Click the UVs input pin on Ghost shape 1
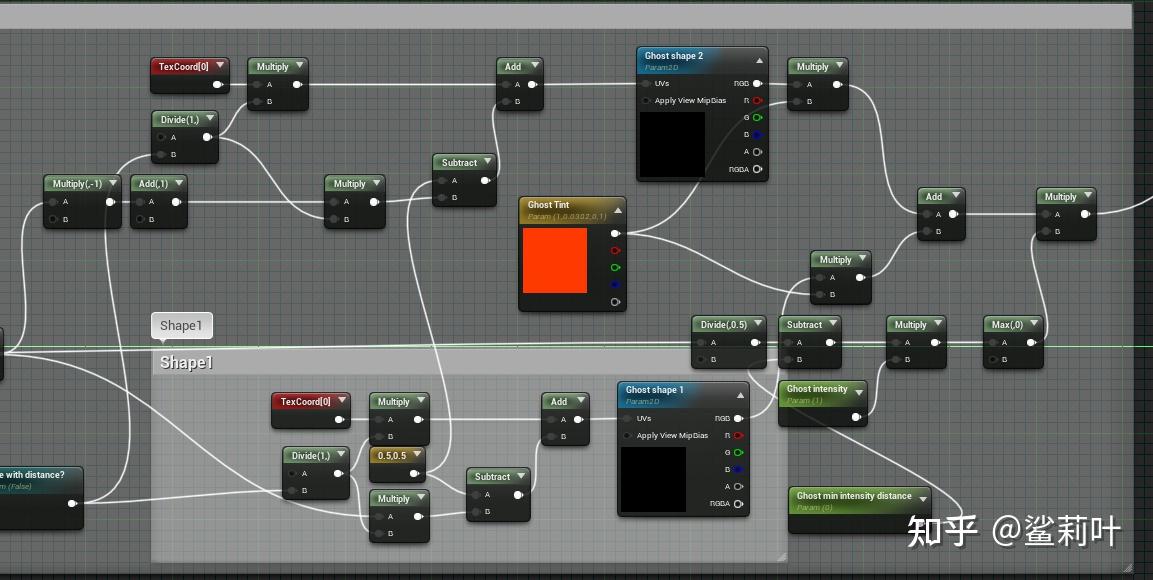This screenshot has height=580, width=1153. pyautogui.click(x=626, y=419)
